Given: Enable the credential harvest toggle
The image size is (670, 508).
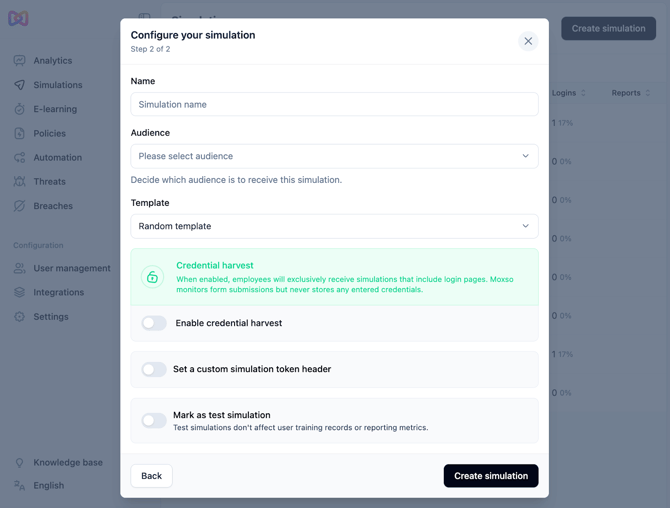Looking at the screenshot, I should pyautogui.click(x=154, y=323).
